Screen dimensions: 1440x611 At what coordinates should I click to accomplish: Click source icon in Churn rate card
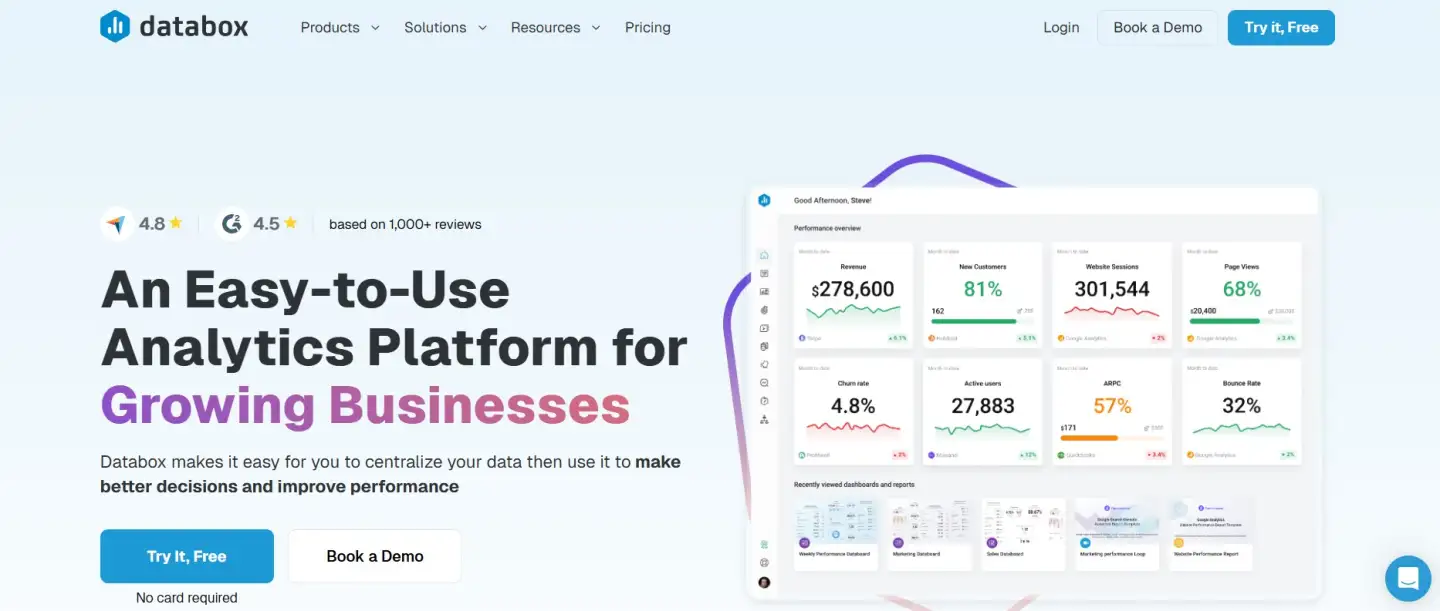pyautogui.click(x=802, y=455)
